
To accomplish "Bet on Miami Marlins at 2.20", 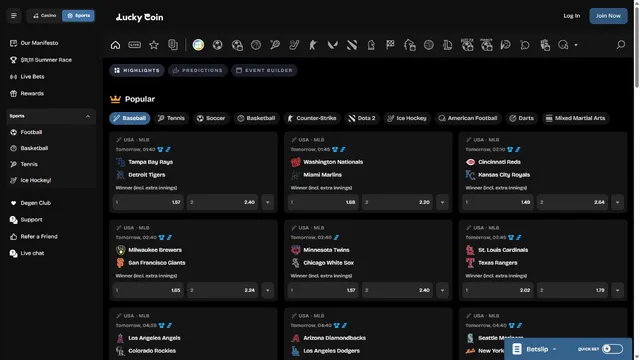I will pos(397,202).
